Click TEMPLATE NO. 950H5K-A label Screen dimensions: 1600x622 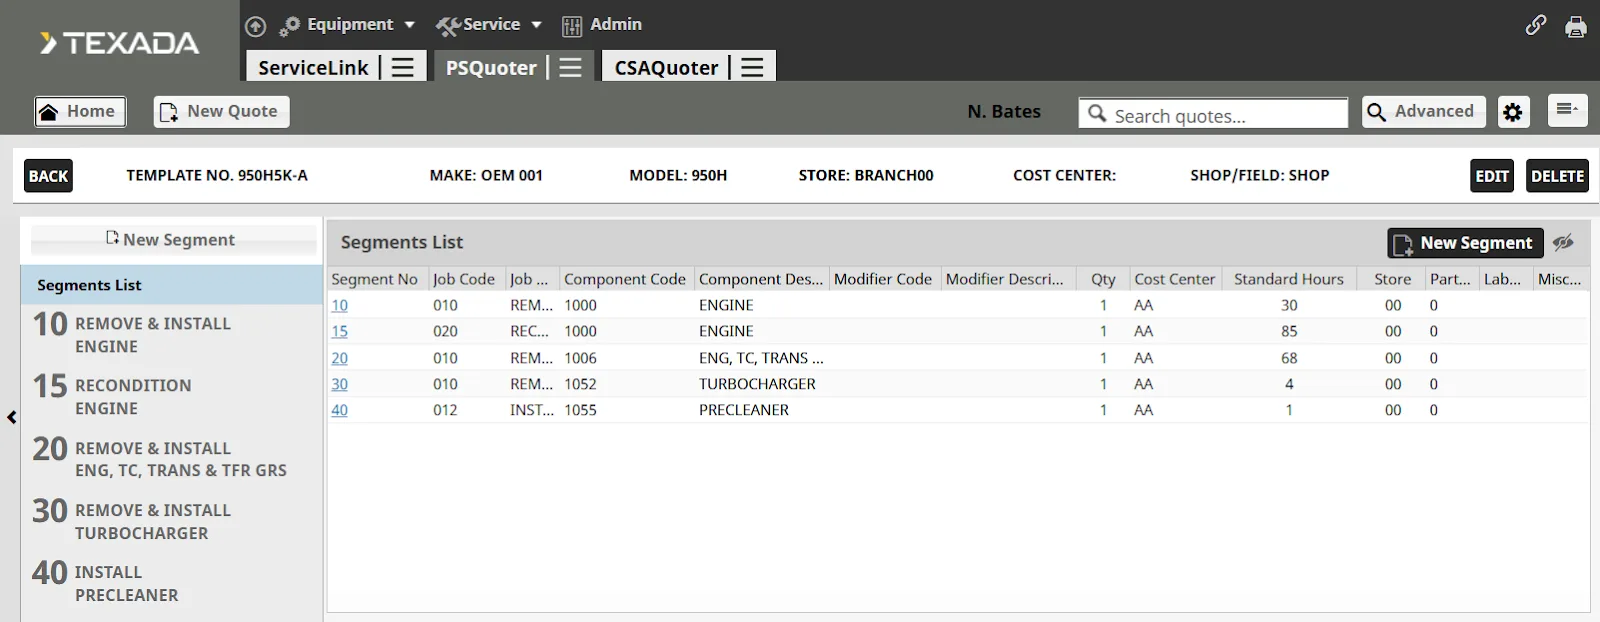217,175
